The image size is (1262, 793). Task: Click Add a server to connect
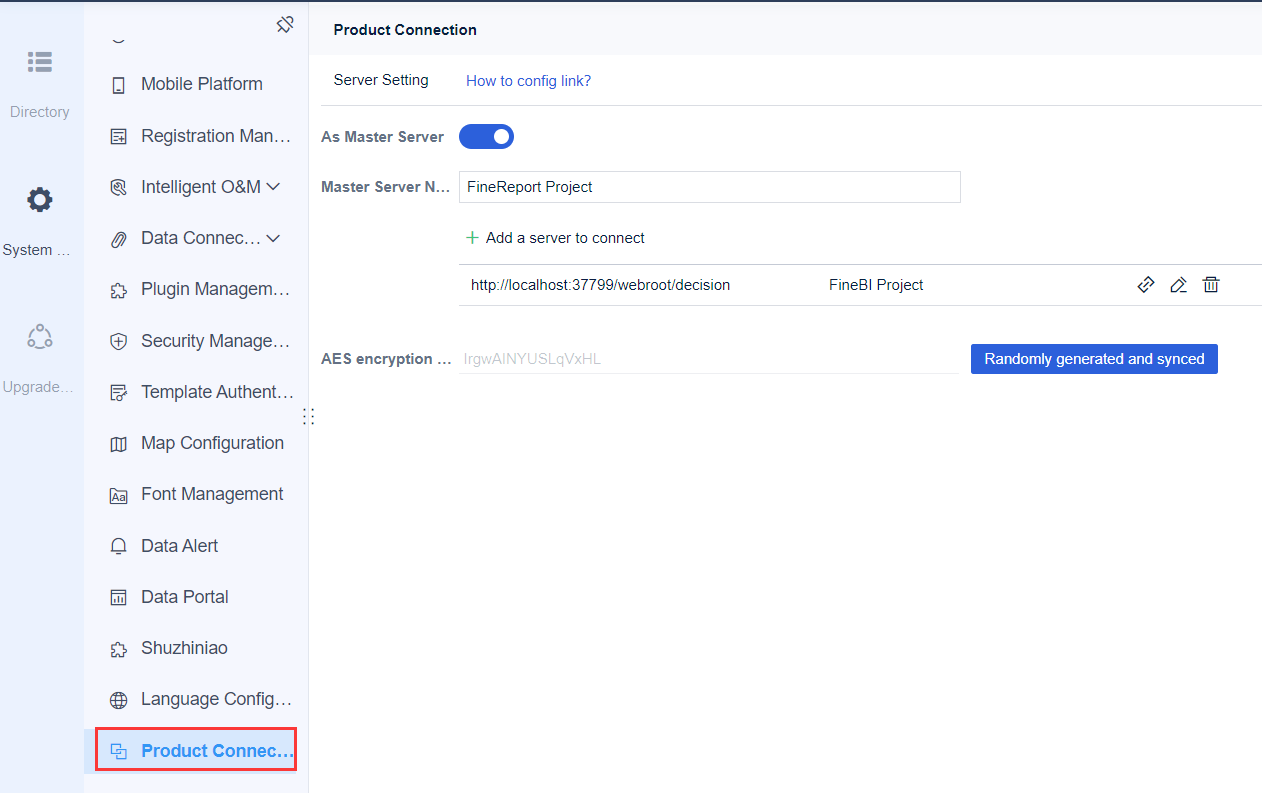pyautogui.click(x=555, y=237)
